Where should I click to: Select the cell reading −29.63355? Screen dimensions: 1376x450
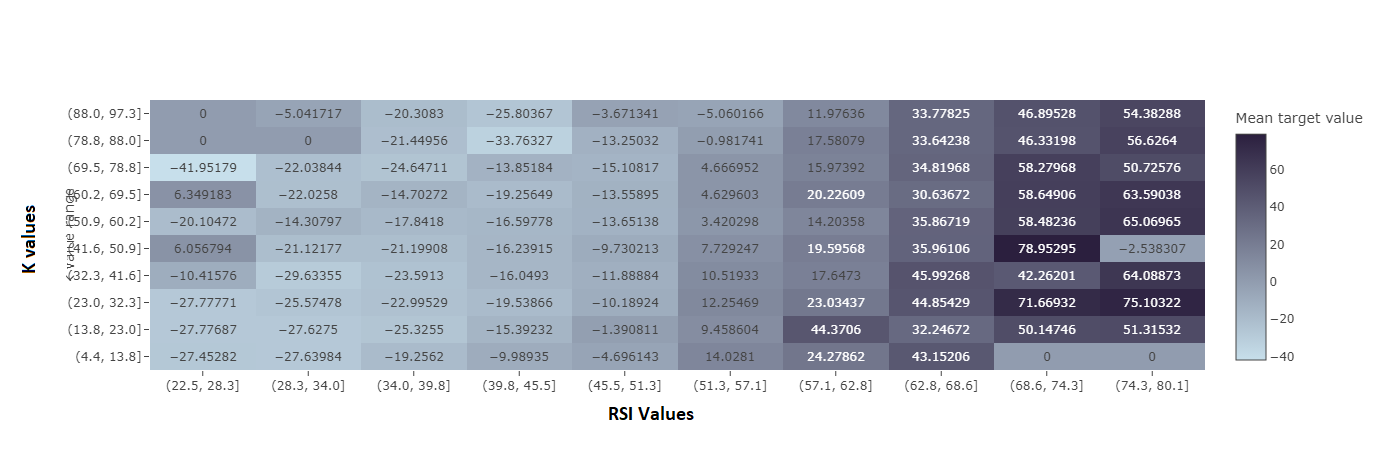(309, 275)
